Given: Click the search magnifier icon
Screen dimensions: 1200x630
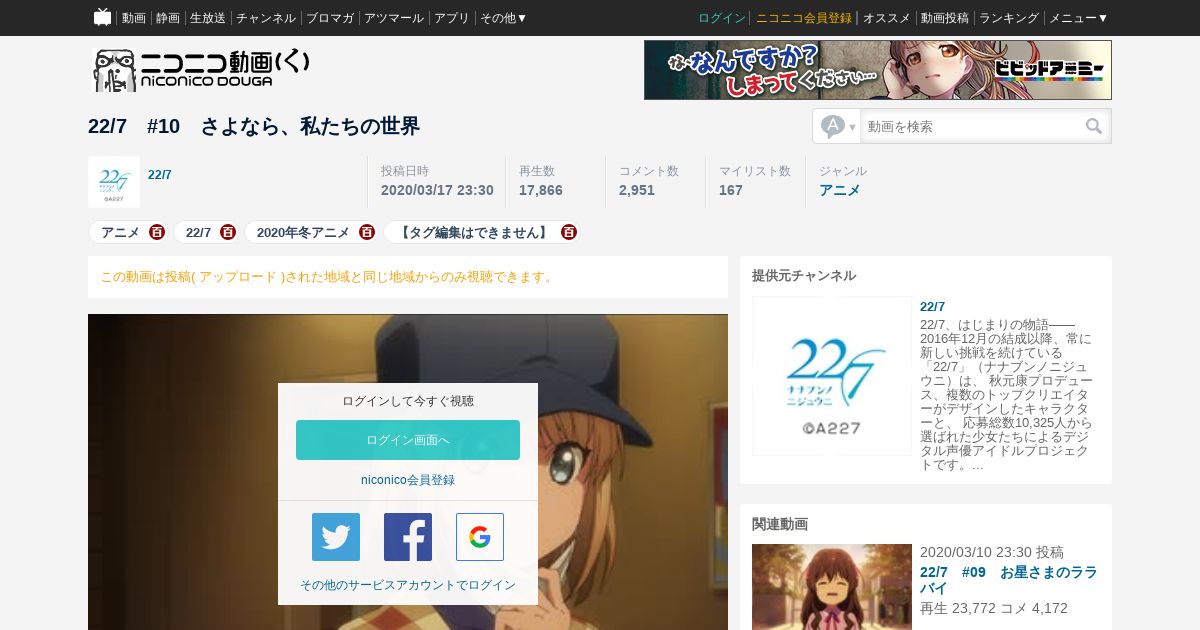Looking at the screenshot, I should click(x=1094, y=126).
